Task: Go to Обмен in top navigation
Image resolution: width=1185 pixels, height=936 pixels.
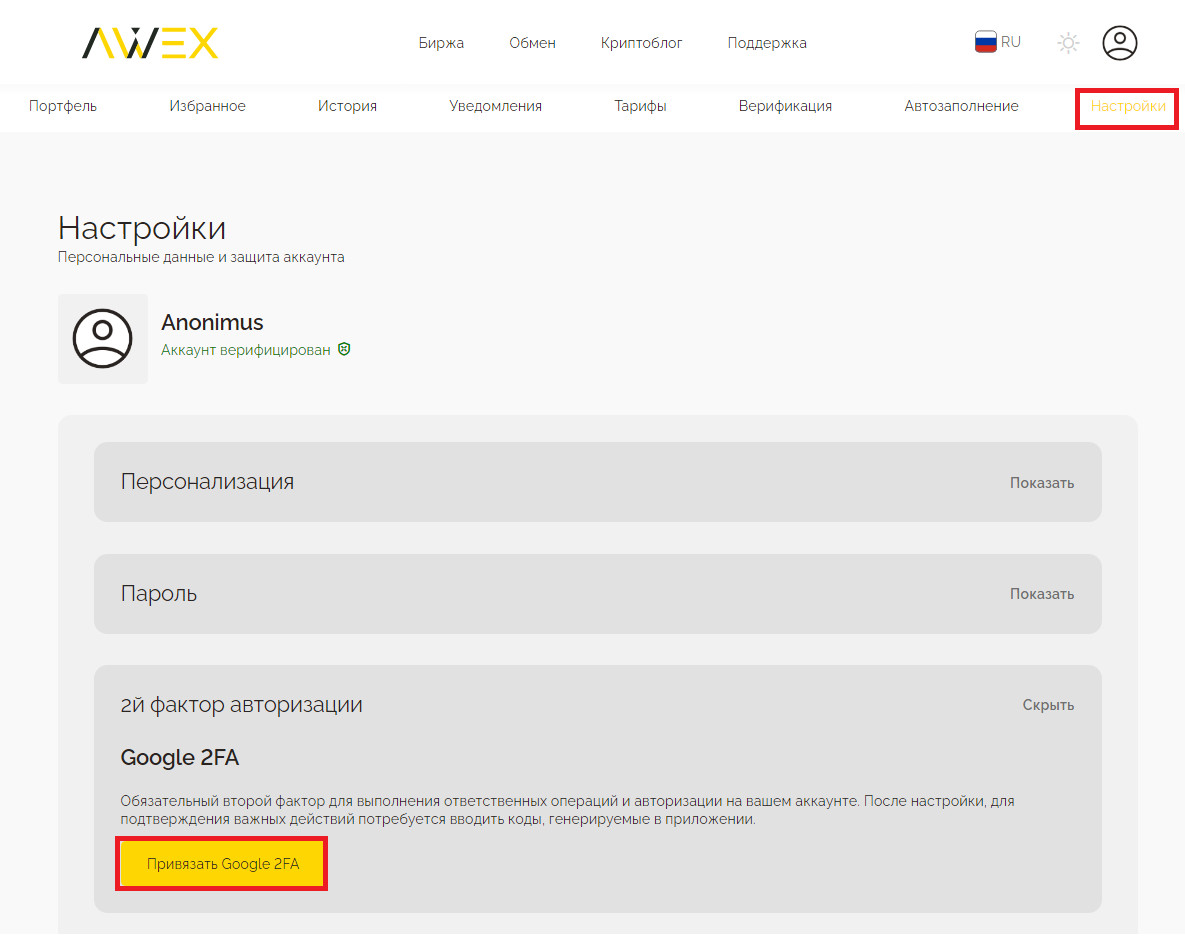Action: tap(532, 43)
